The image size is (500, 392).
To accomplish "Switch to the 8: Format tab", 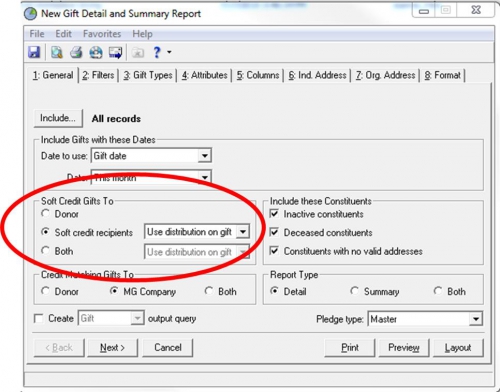I will [x=442, y=75].
